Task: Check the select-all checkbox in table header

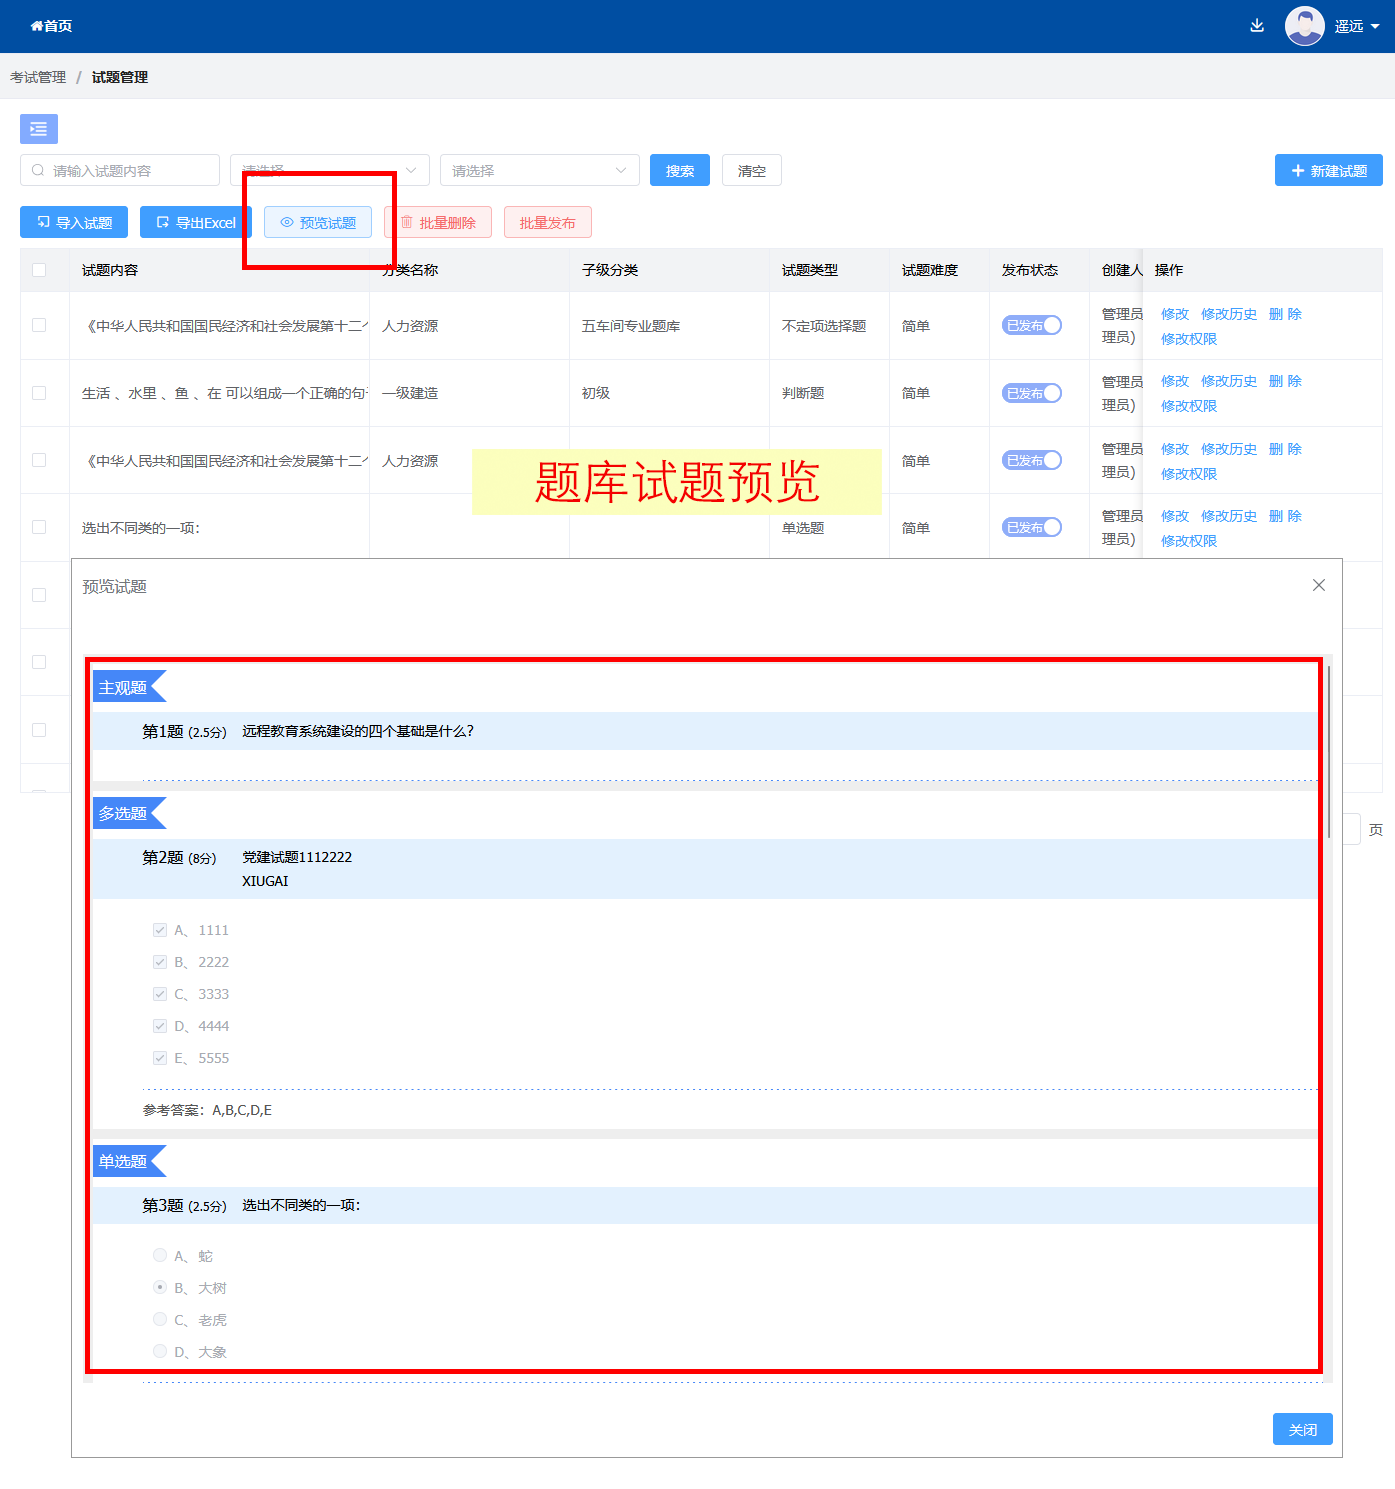Action: [39, 270]
